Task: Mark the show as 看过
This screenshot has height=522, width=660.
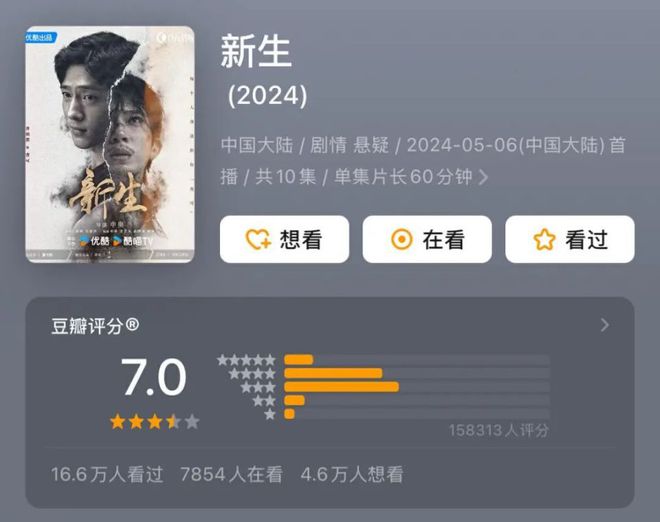Action: coord(570,239)
